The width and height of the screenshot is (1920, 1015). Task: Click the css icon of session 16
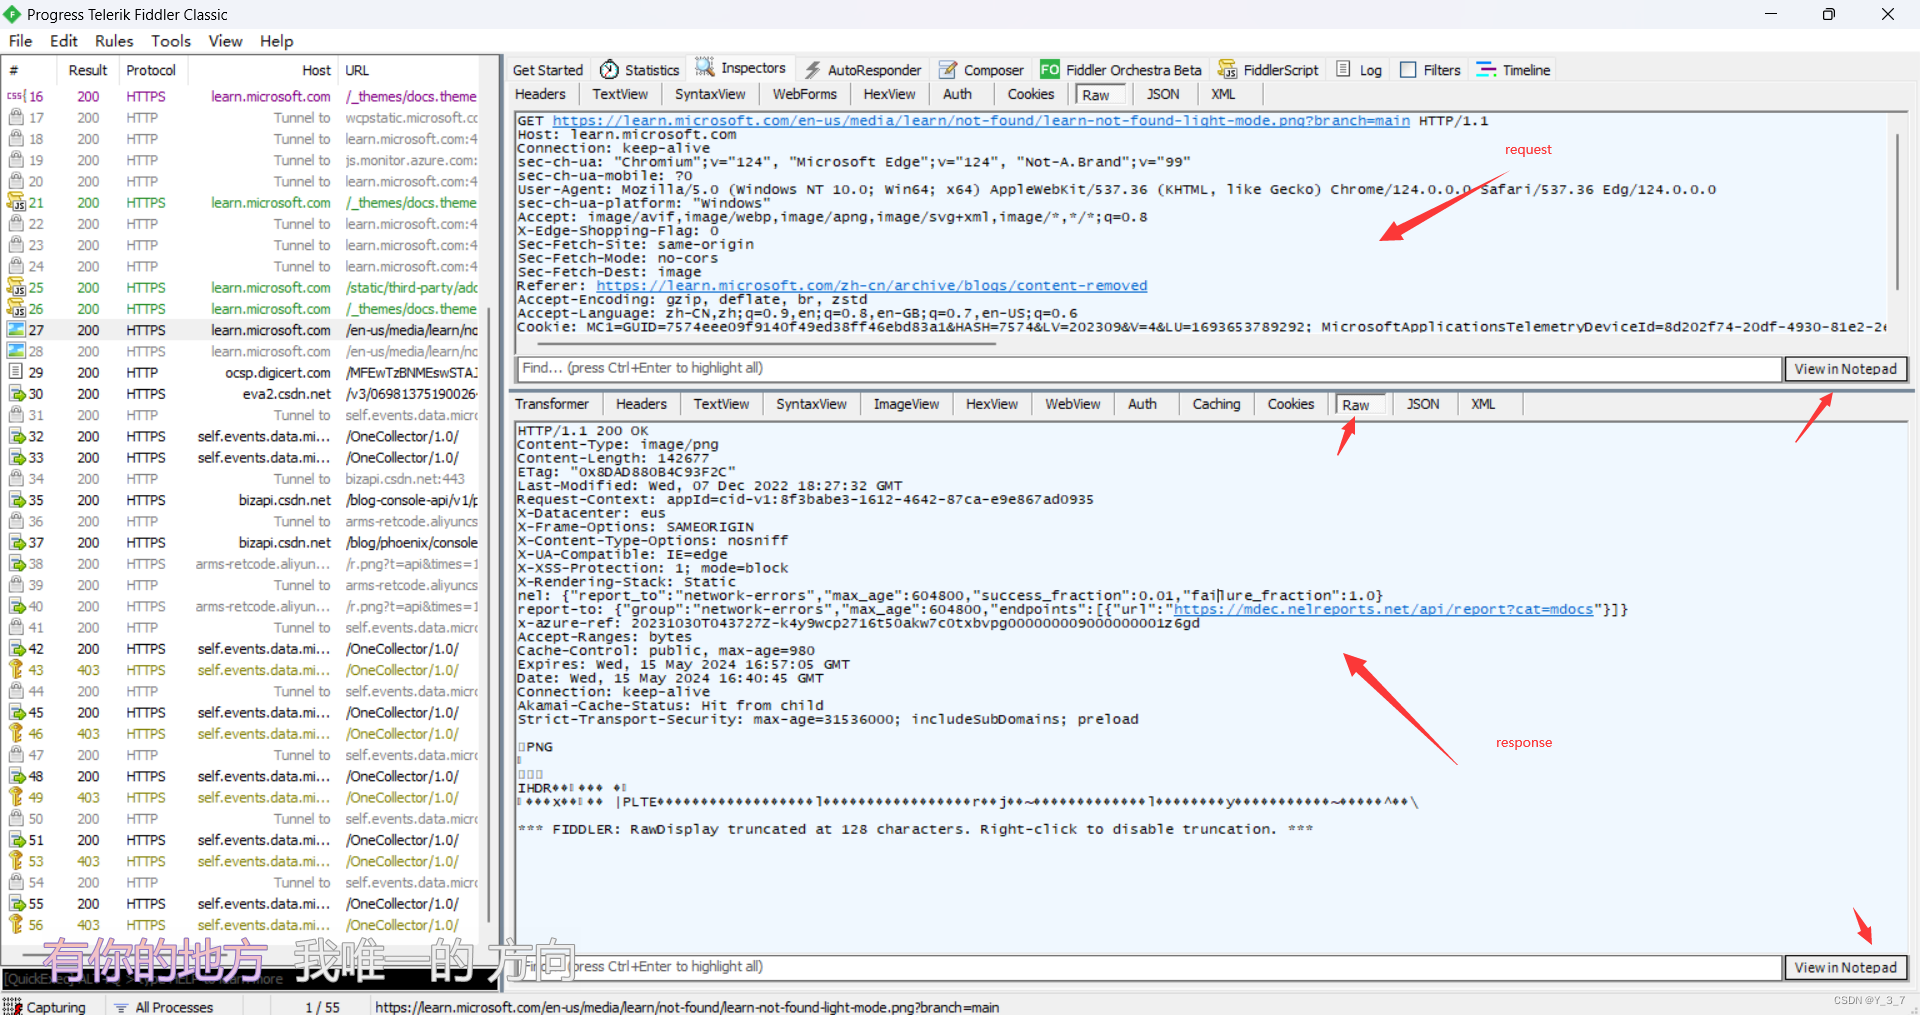[x=16, y=96]
